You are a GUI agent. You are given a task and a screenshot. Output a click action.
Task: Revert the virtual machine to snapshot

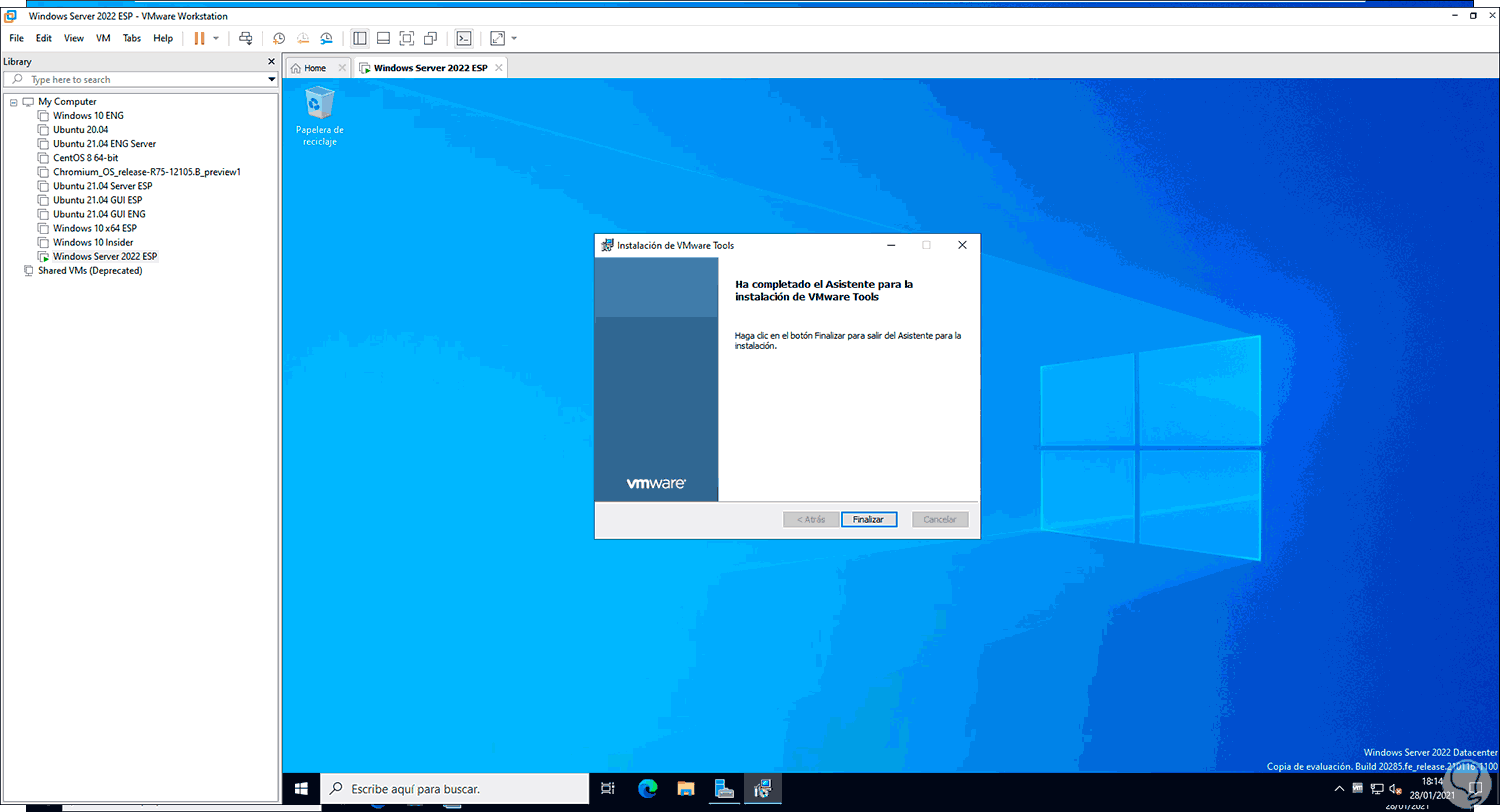tap(302, 38)
